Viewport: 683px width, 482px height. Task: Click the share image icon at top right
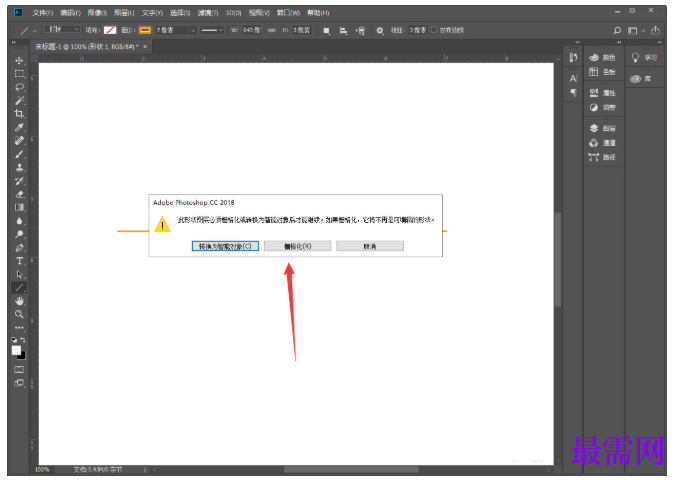(x=655, y=30)
